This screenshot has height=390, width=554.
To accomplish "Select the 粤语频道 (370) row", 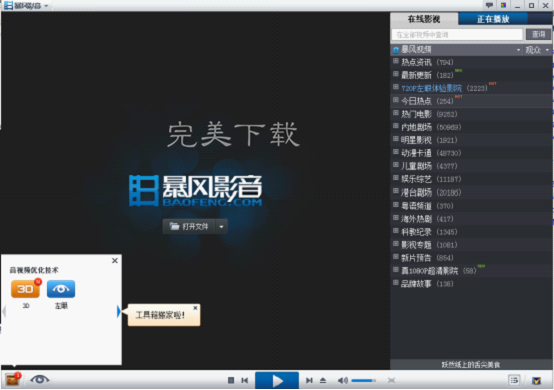I will pos(471,206).
